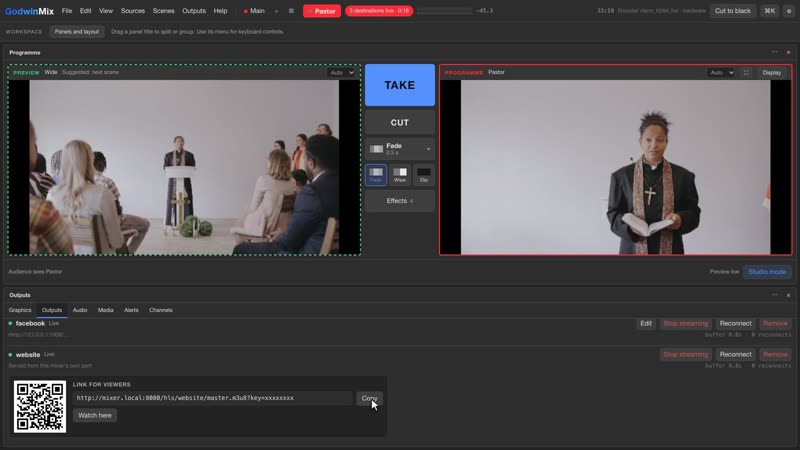This screenshot has width=800, height=450.
Task: Click the website destination name
Action: [x=28, y=355]
